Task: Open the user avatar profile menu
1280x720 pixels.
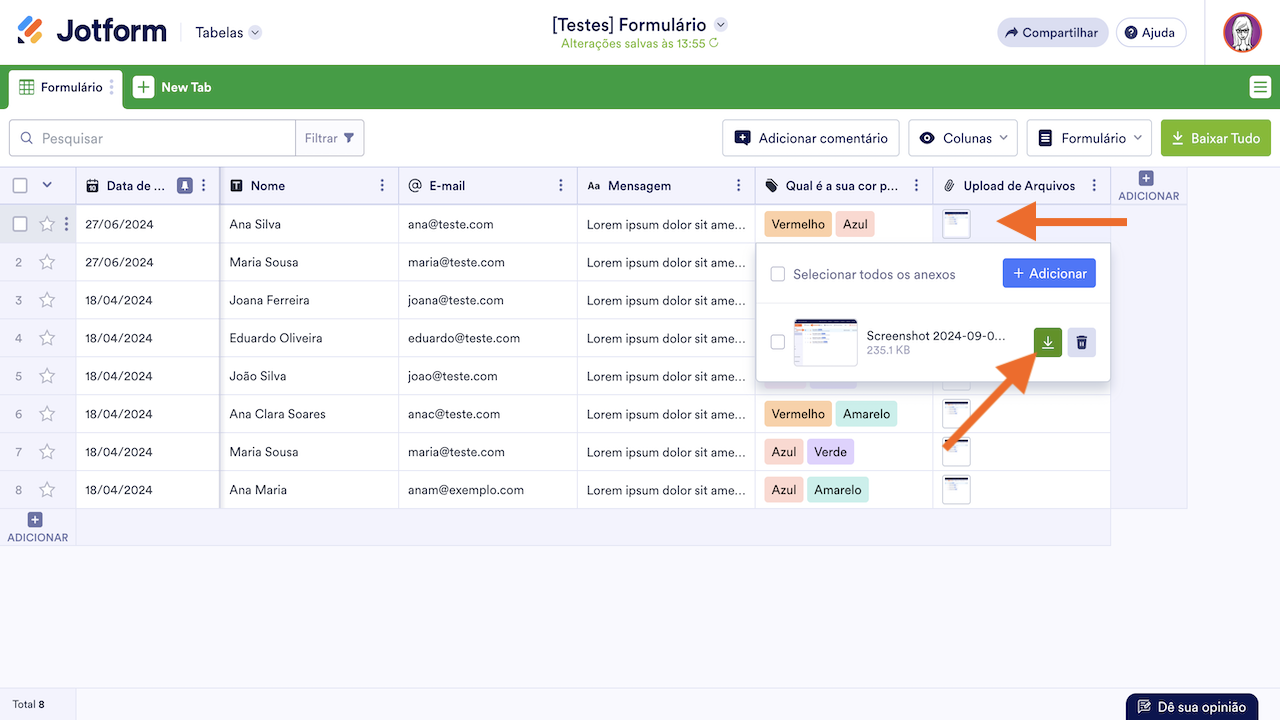Action: coord(1242,33)
